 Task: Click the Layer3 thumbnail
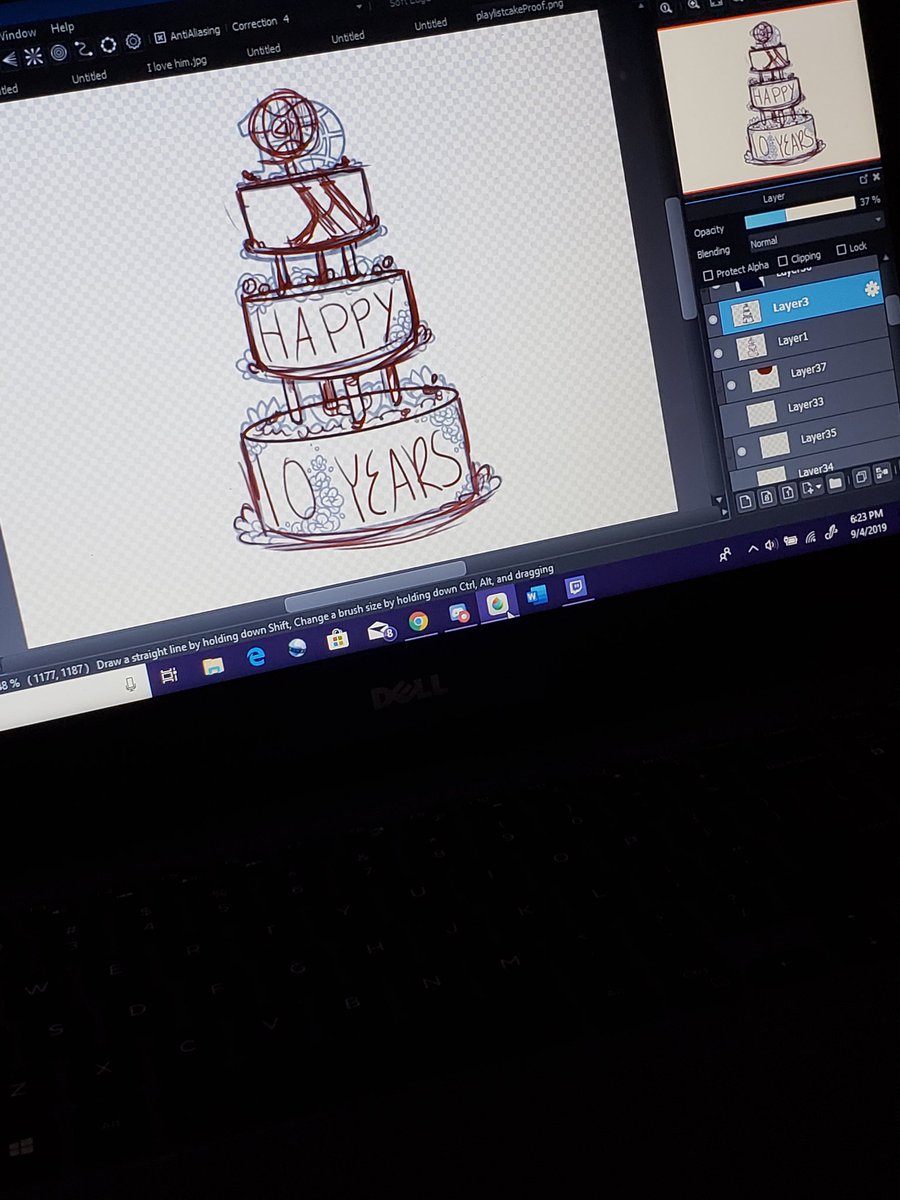[x=747, y=314]
